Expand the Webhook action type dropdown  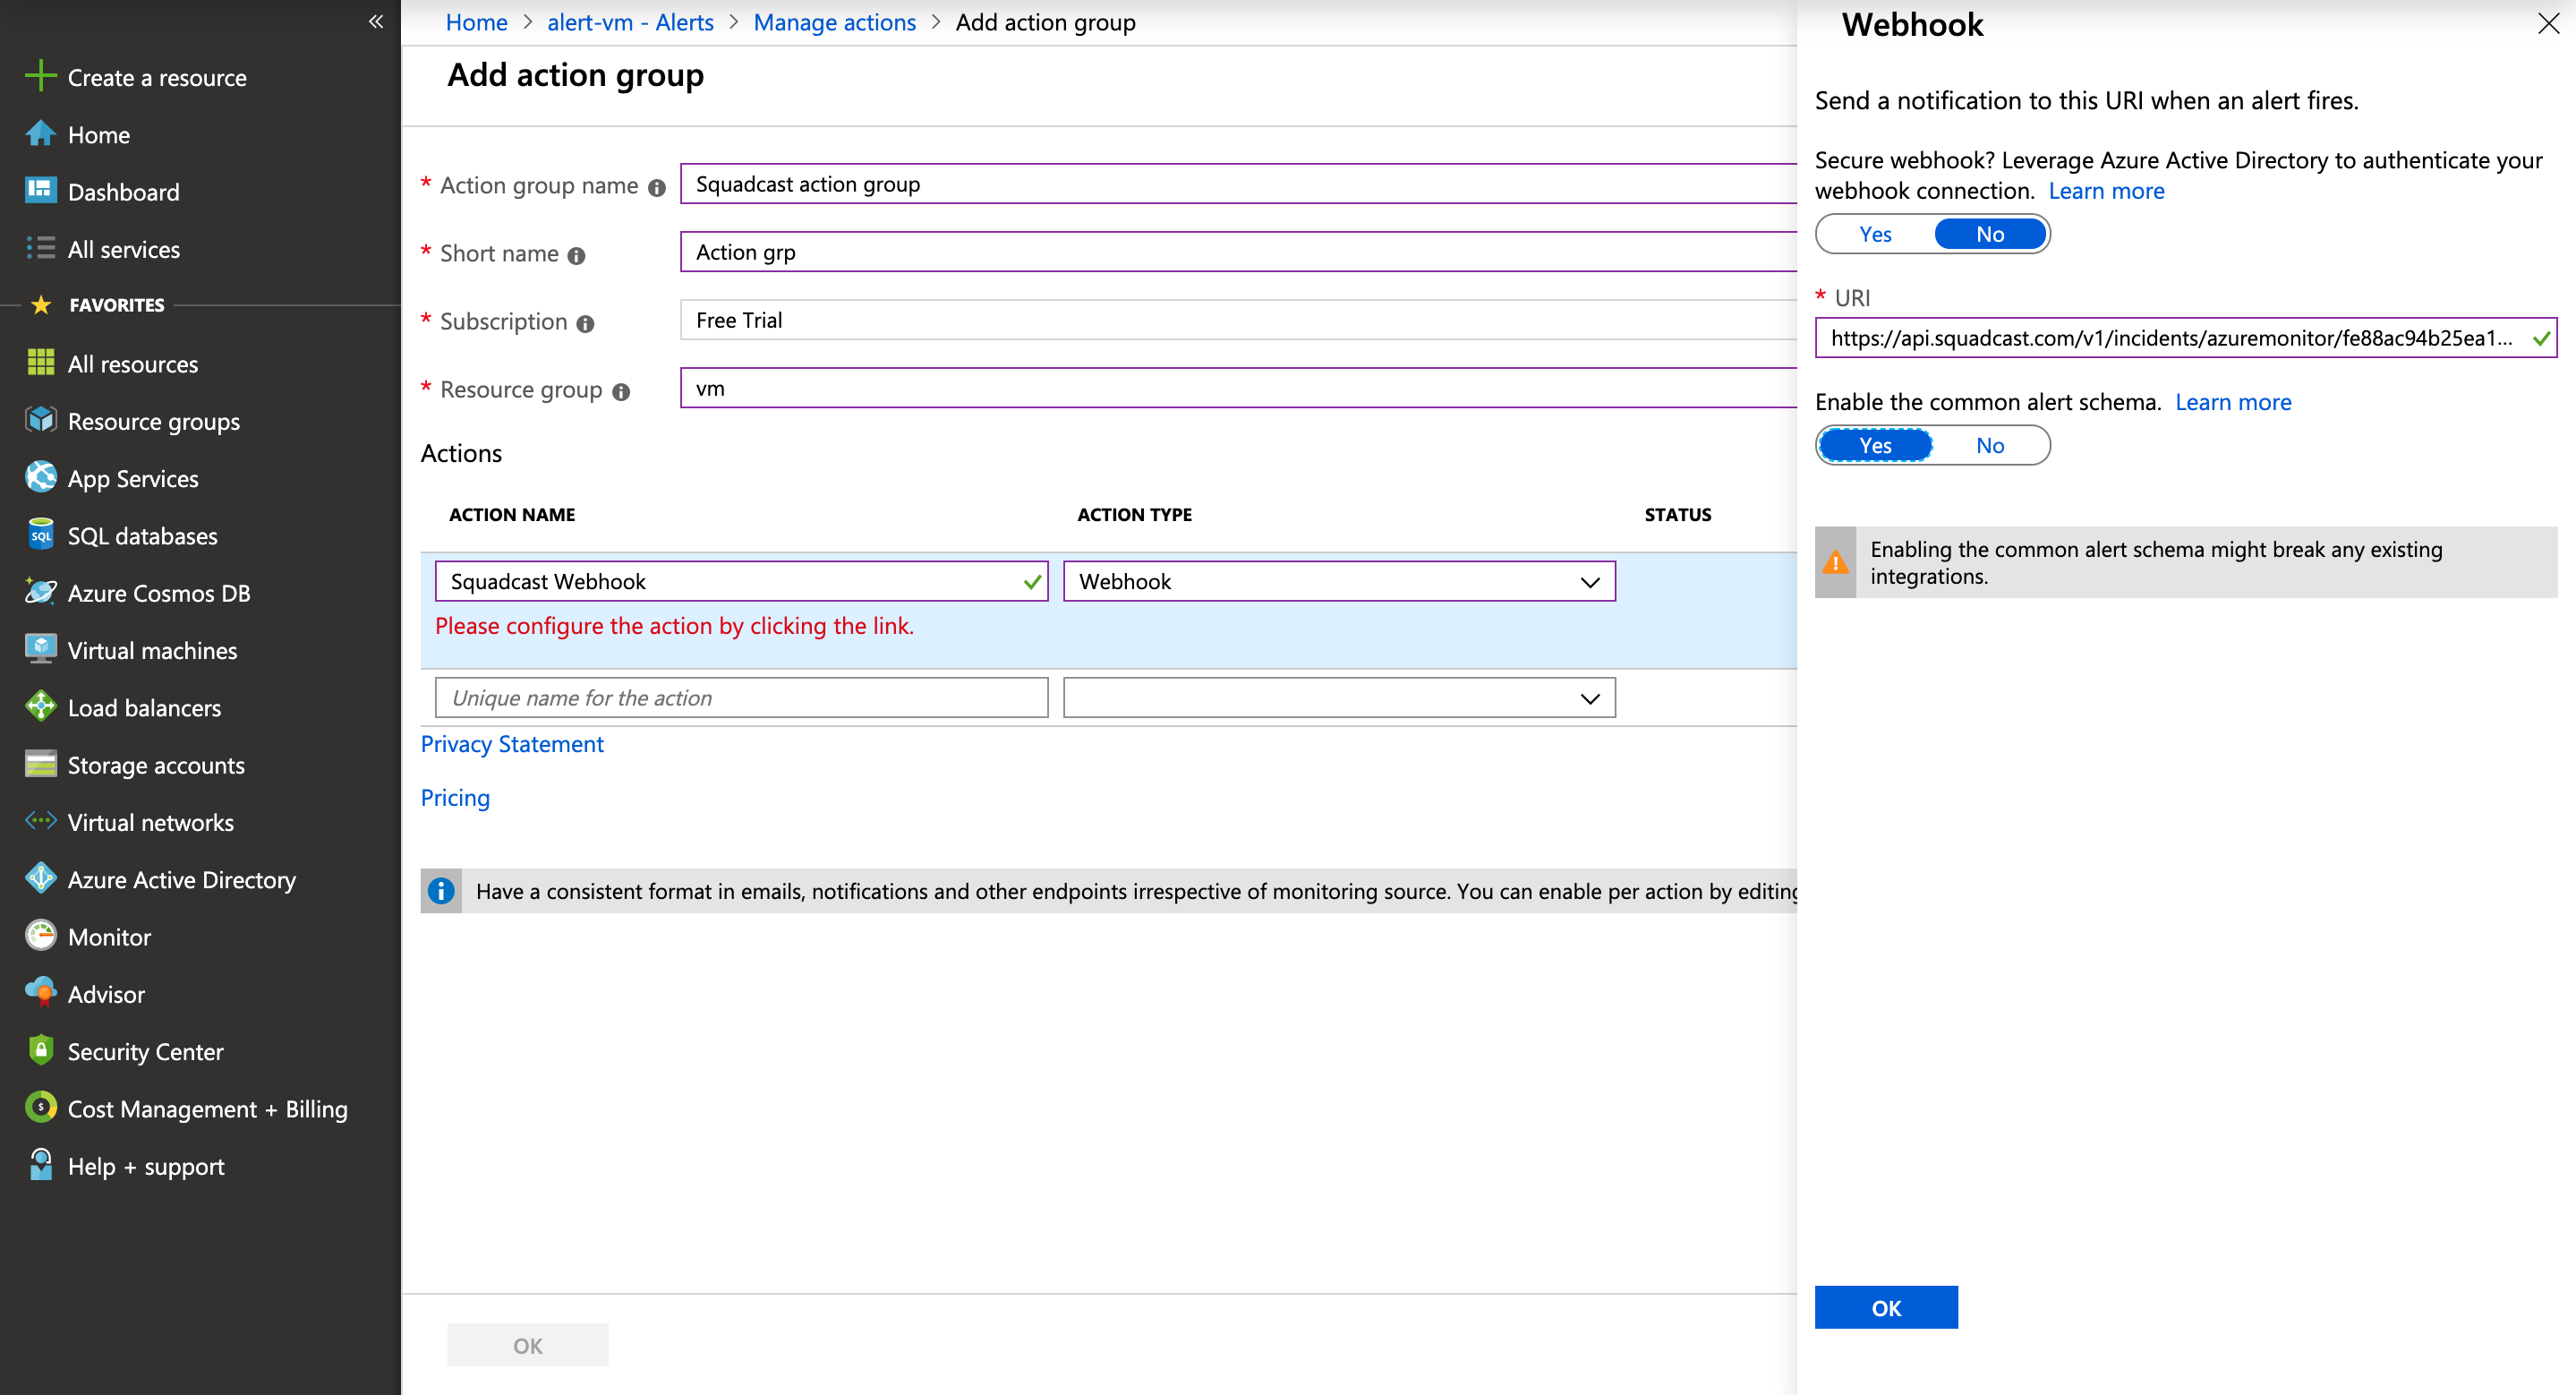click(1338, 582)
